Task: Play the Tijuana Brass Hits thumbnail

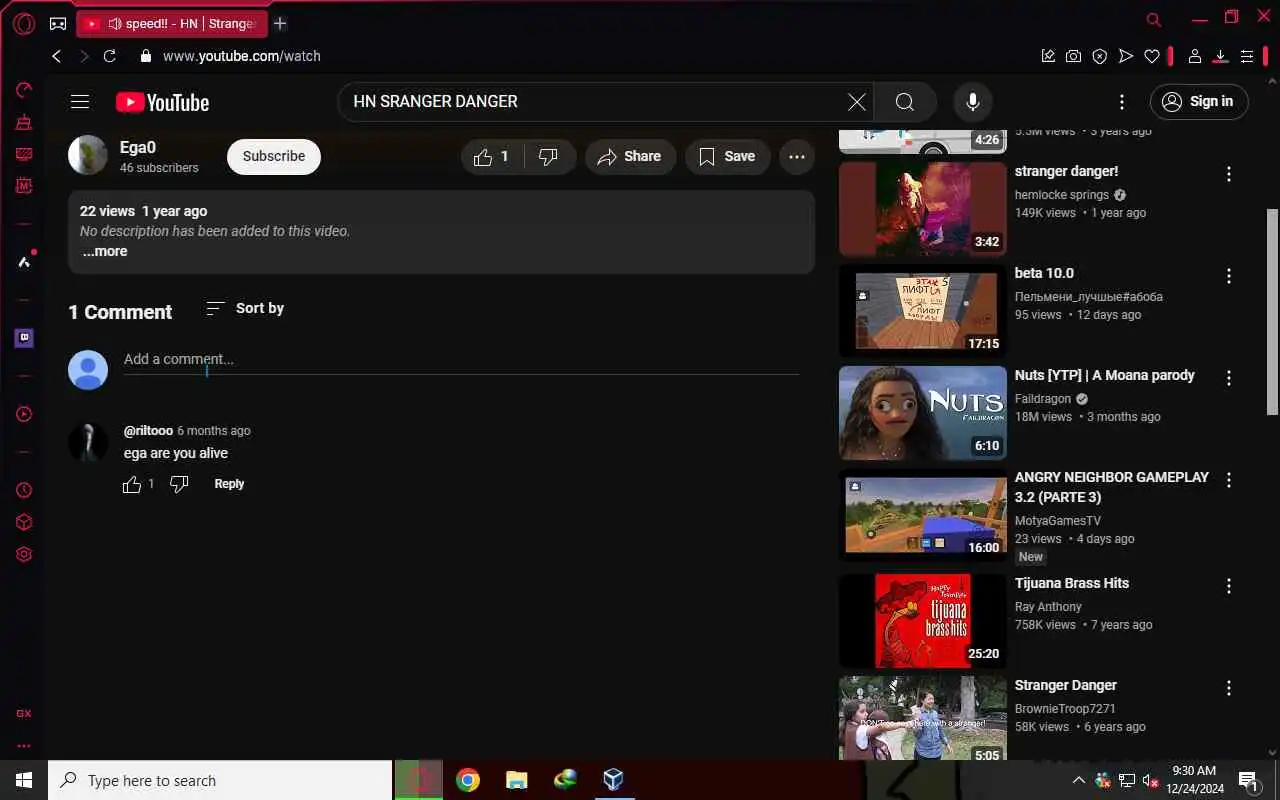Action: (923, 621)
